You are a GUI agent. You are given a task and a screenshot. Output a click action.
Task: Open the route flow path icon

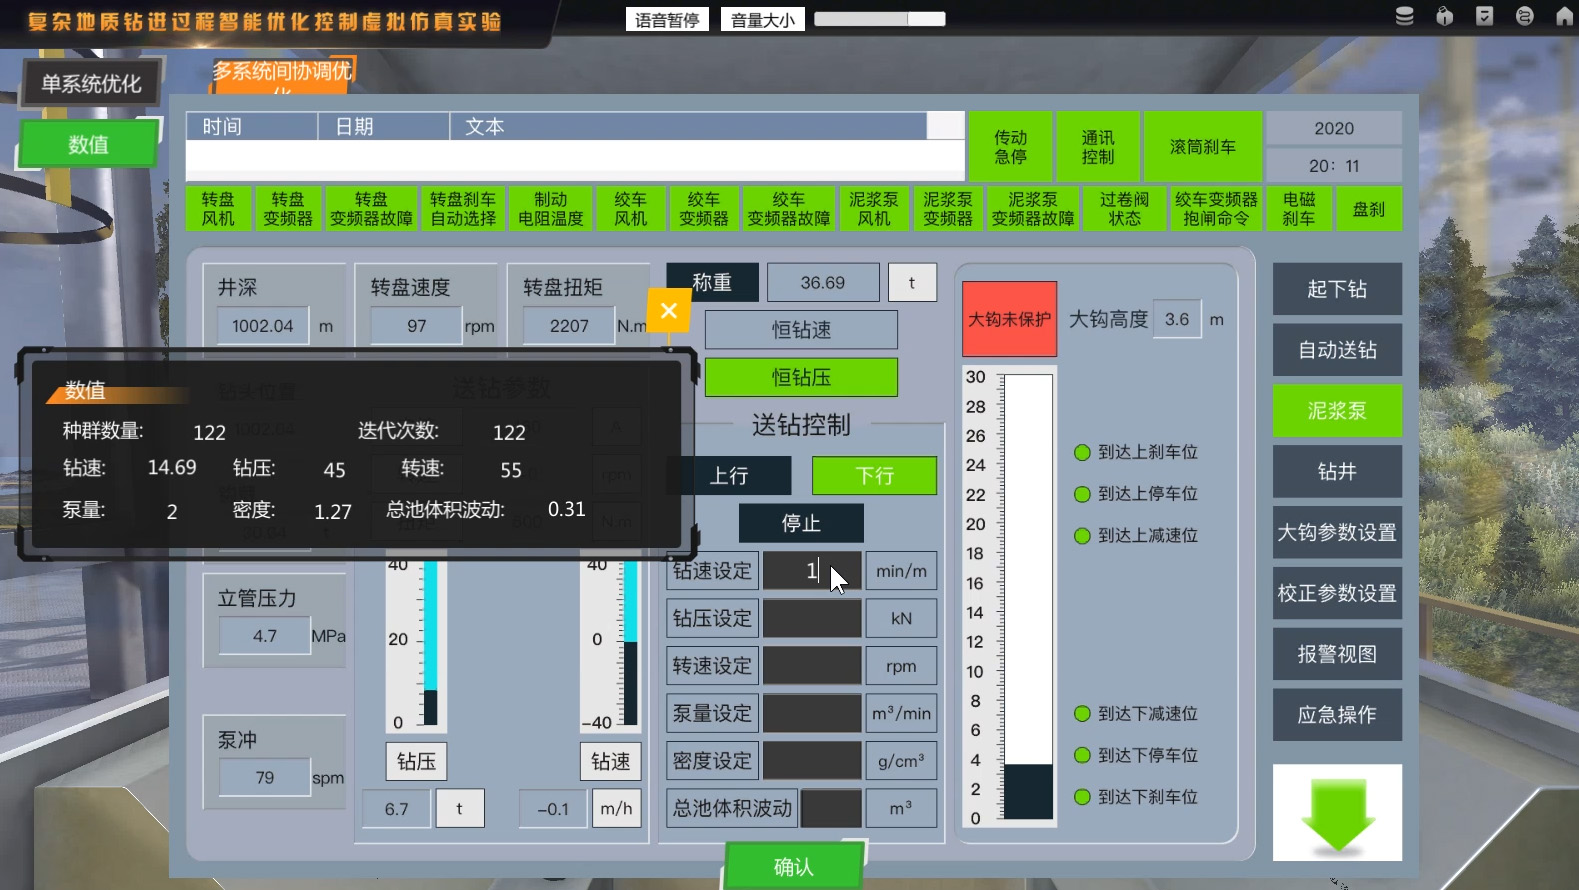[x=1524, y=17]
